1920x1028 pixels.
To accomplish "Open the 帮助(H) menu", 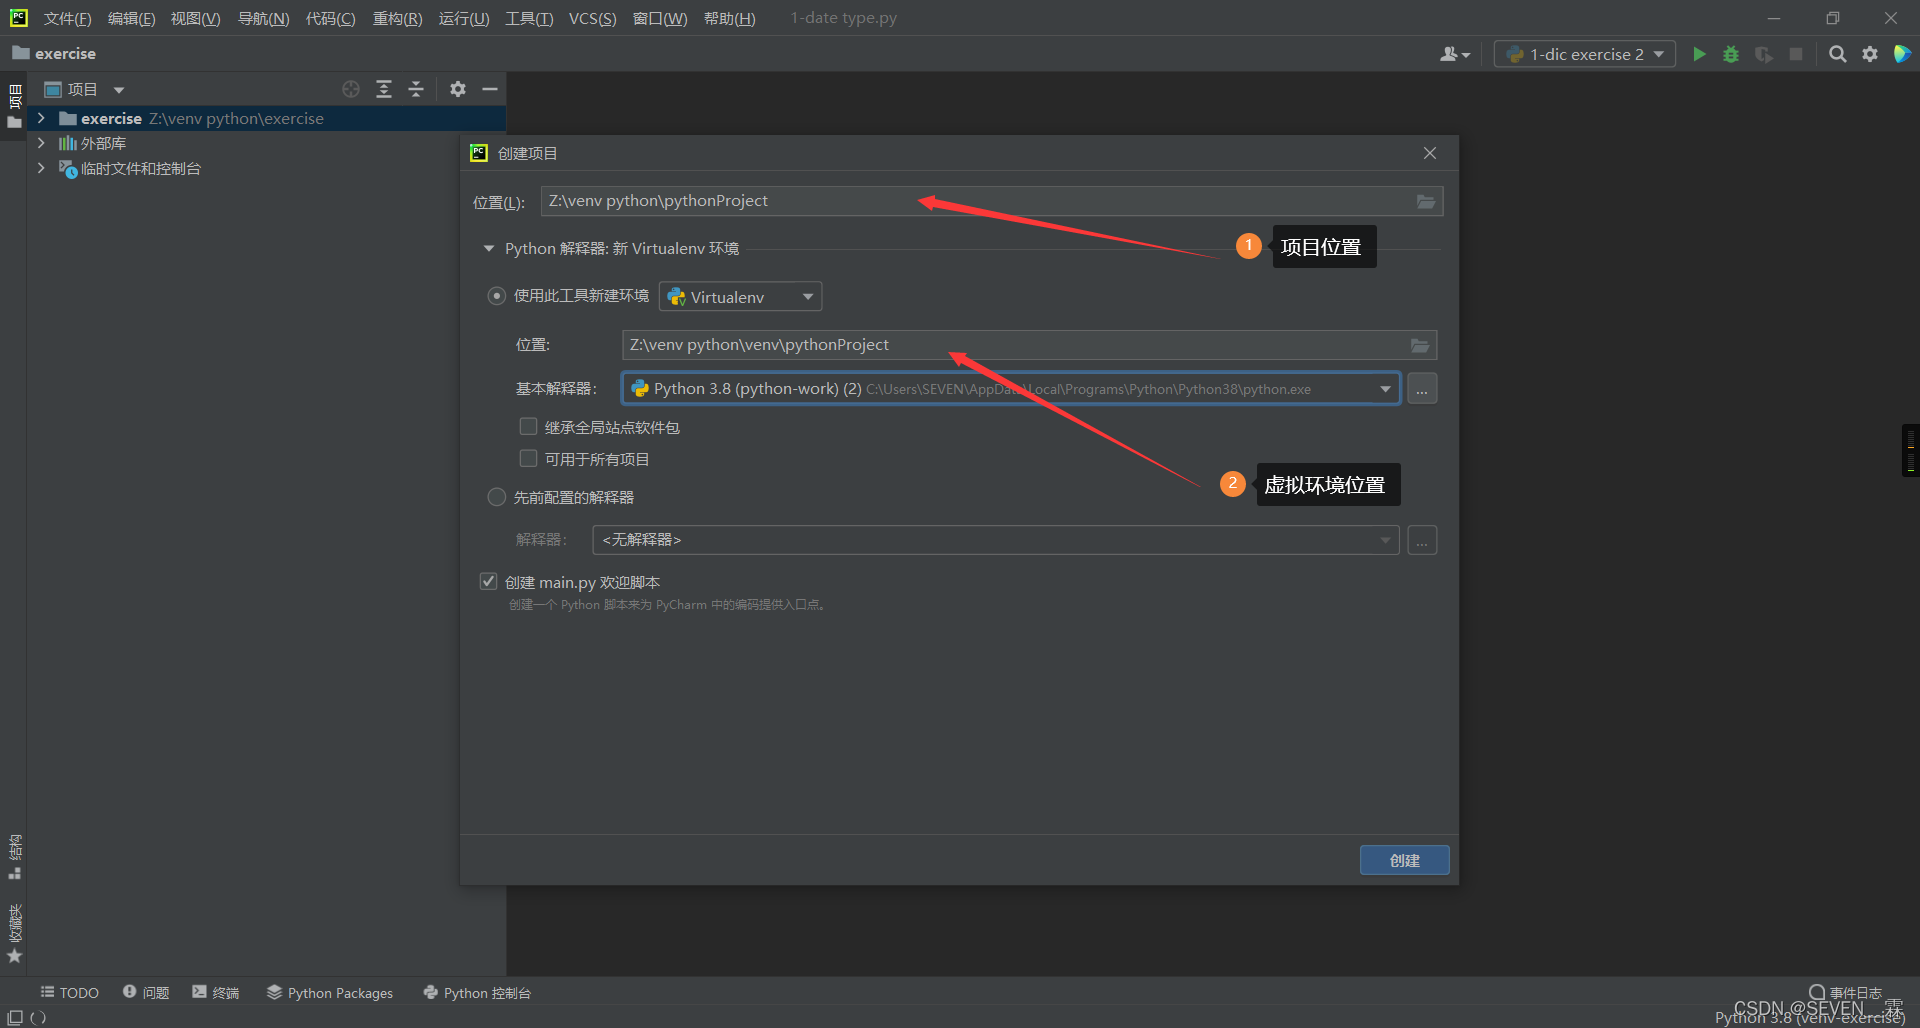I will click(729, 18).
